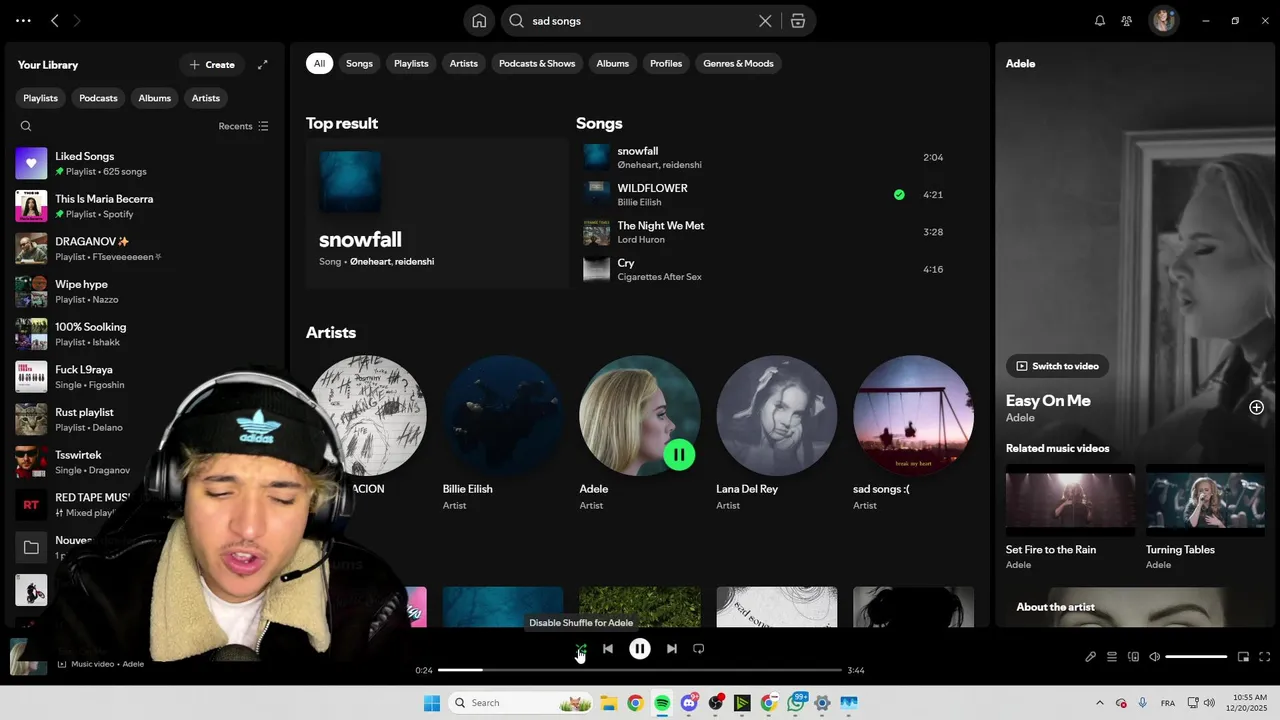1280x720 pixels.
Task: Mute the volume speaker icon
Action: (x=1154, y=657)
